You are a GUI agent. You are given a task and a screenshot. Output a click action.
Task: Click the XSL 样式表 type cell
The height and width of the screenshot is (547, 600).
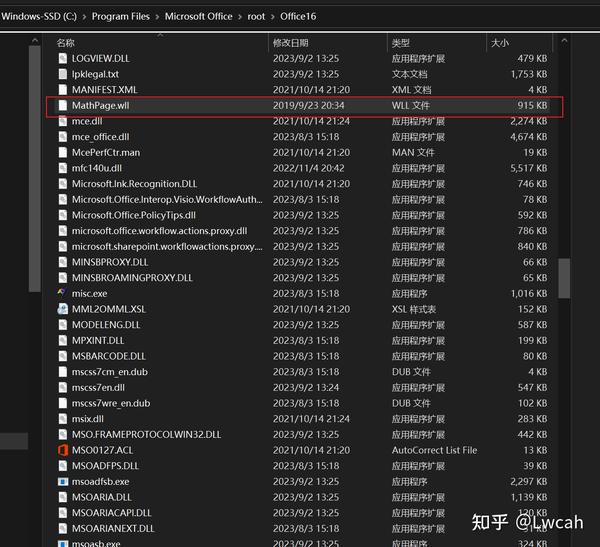414,309
